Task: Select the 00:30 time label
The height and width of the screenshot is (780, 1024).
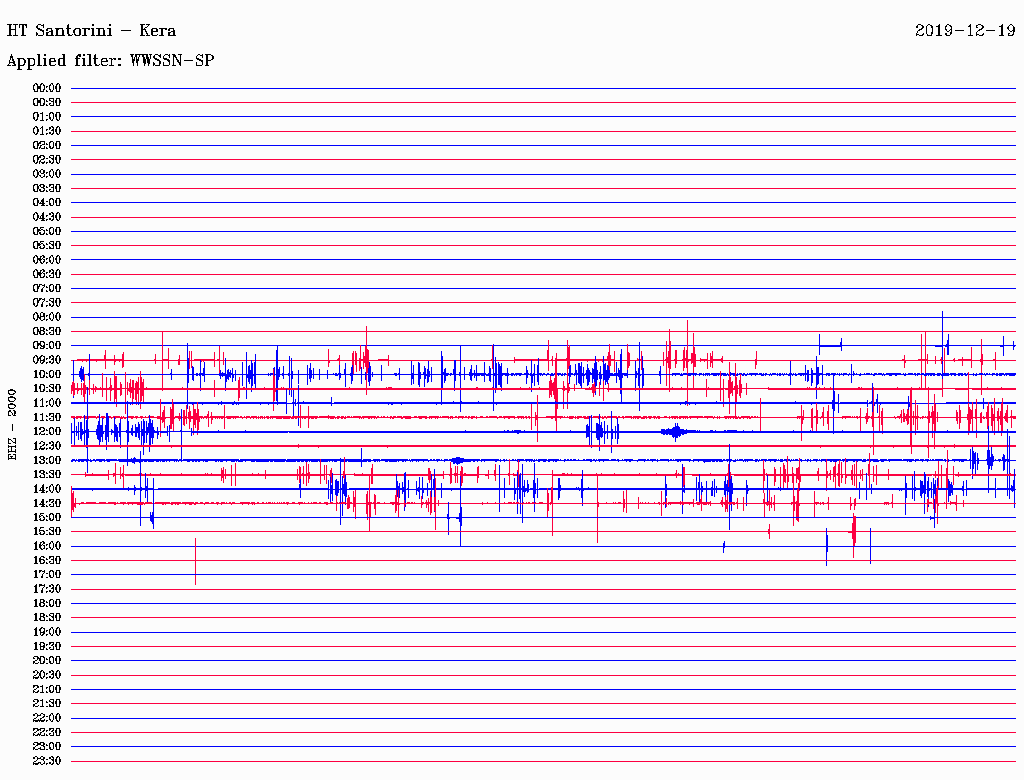Action: [x=47, y=103]
